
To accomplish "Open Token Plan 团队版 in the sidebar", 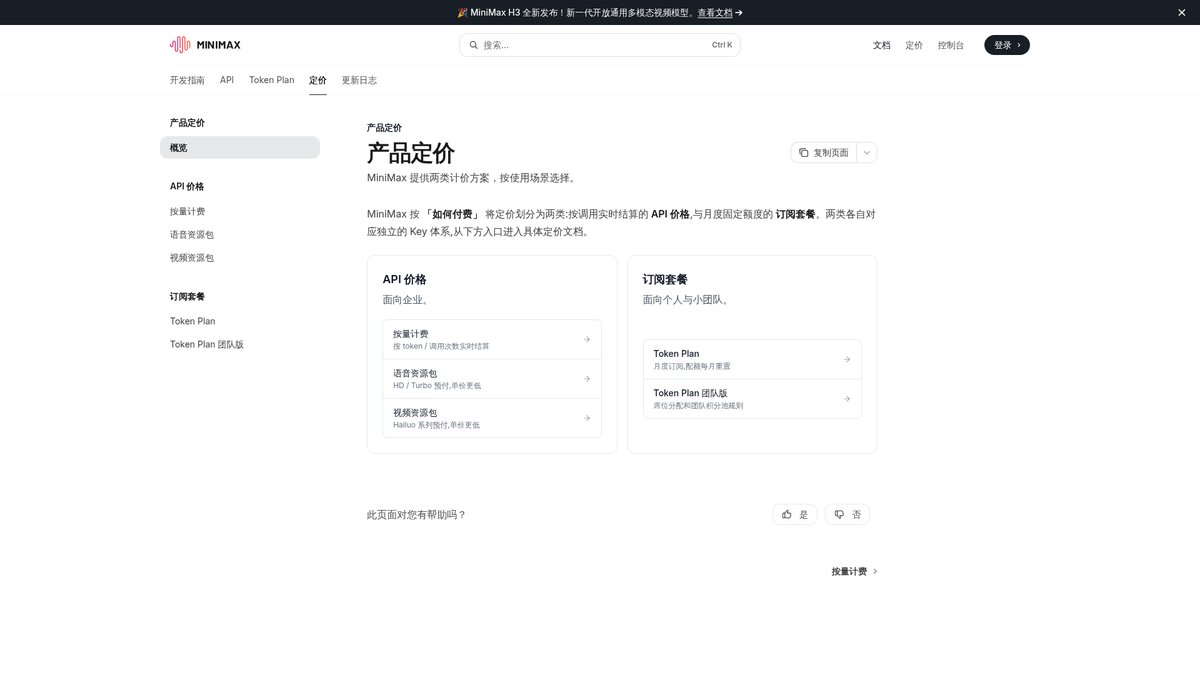I will [x=207, y=344].
